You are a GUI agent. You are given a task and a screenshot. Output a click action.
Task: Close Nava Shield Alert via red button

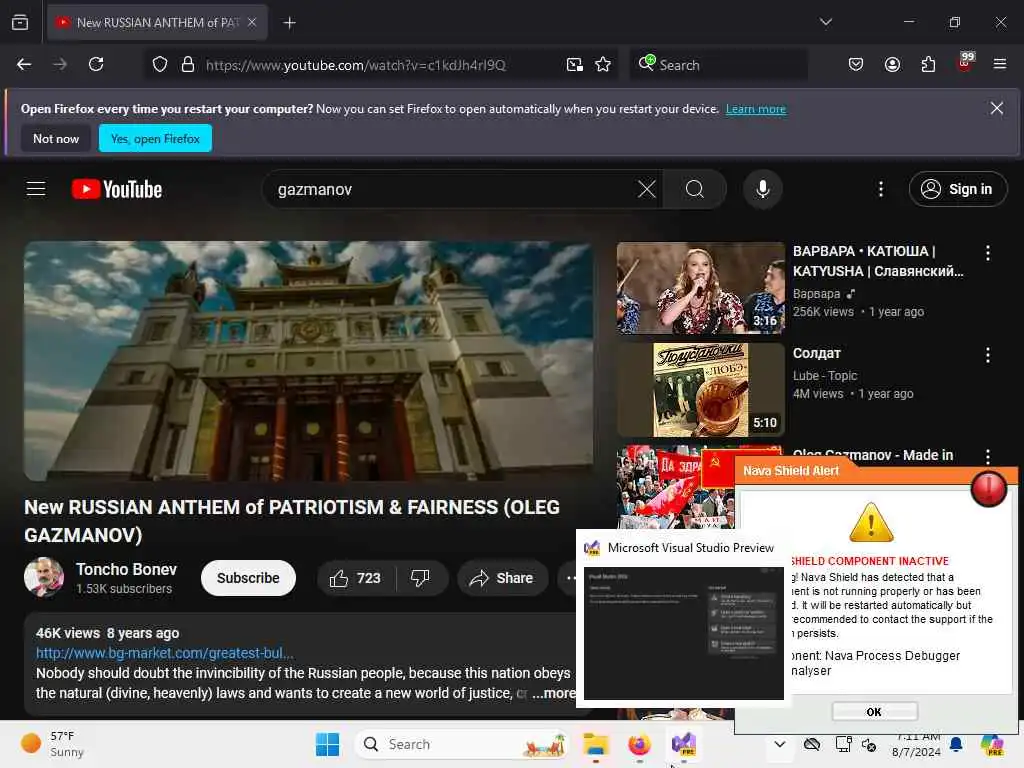[988, 488]
